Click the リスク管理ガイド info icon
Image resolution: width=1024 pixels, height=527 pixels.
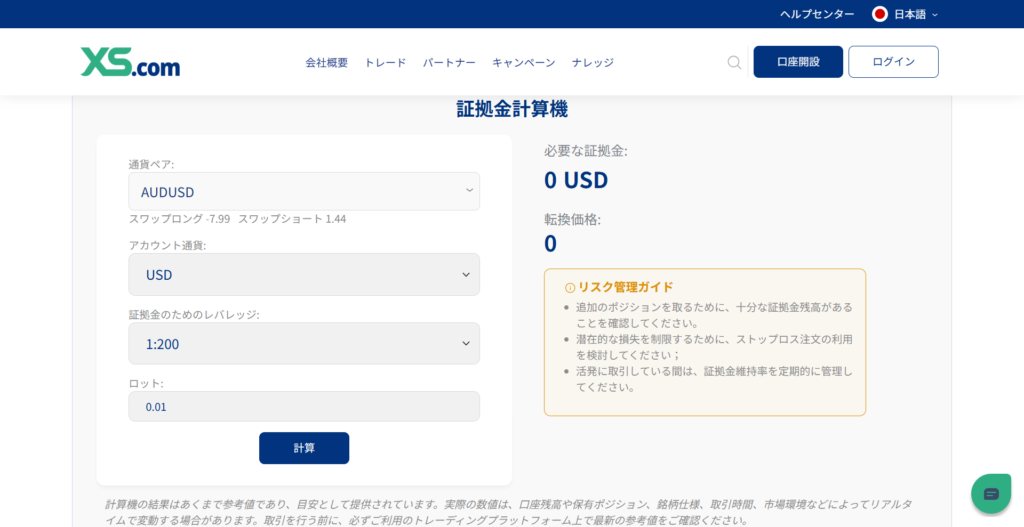tap(569, 287)
